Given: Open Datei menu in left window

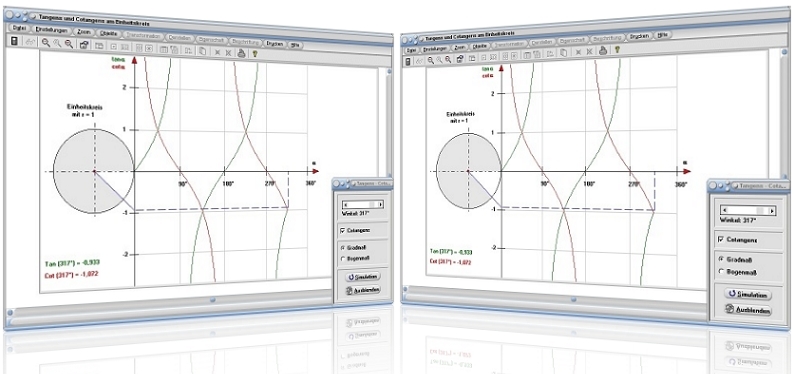Looking at the screenshot, I should coord(19,28).
